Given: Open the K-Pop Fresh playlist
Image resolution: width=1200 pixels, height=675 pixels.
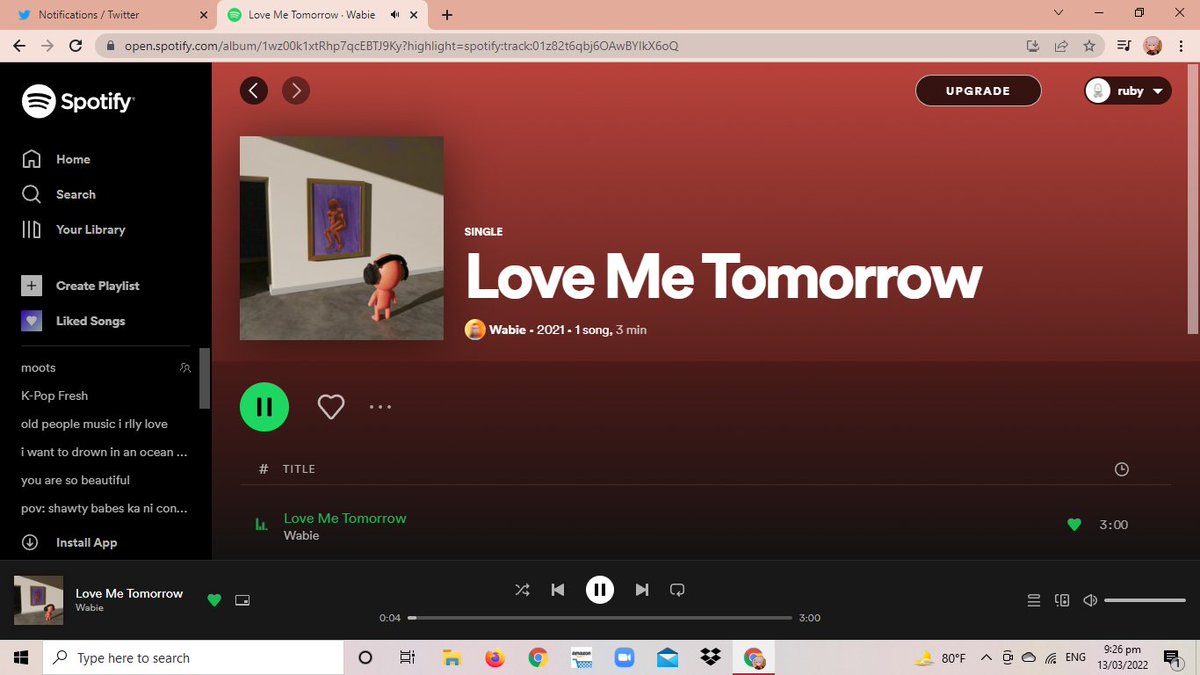Looking at the screenshot, I should 55,396.
